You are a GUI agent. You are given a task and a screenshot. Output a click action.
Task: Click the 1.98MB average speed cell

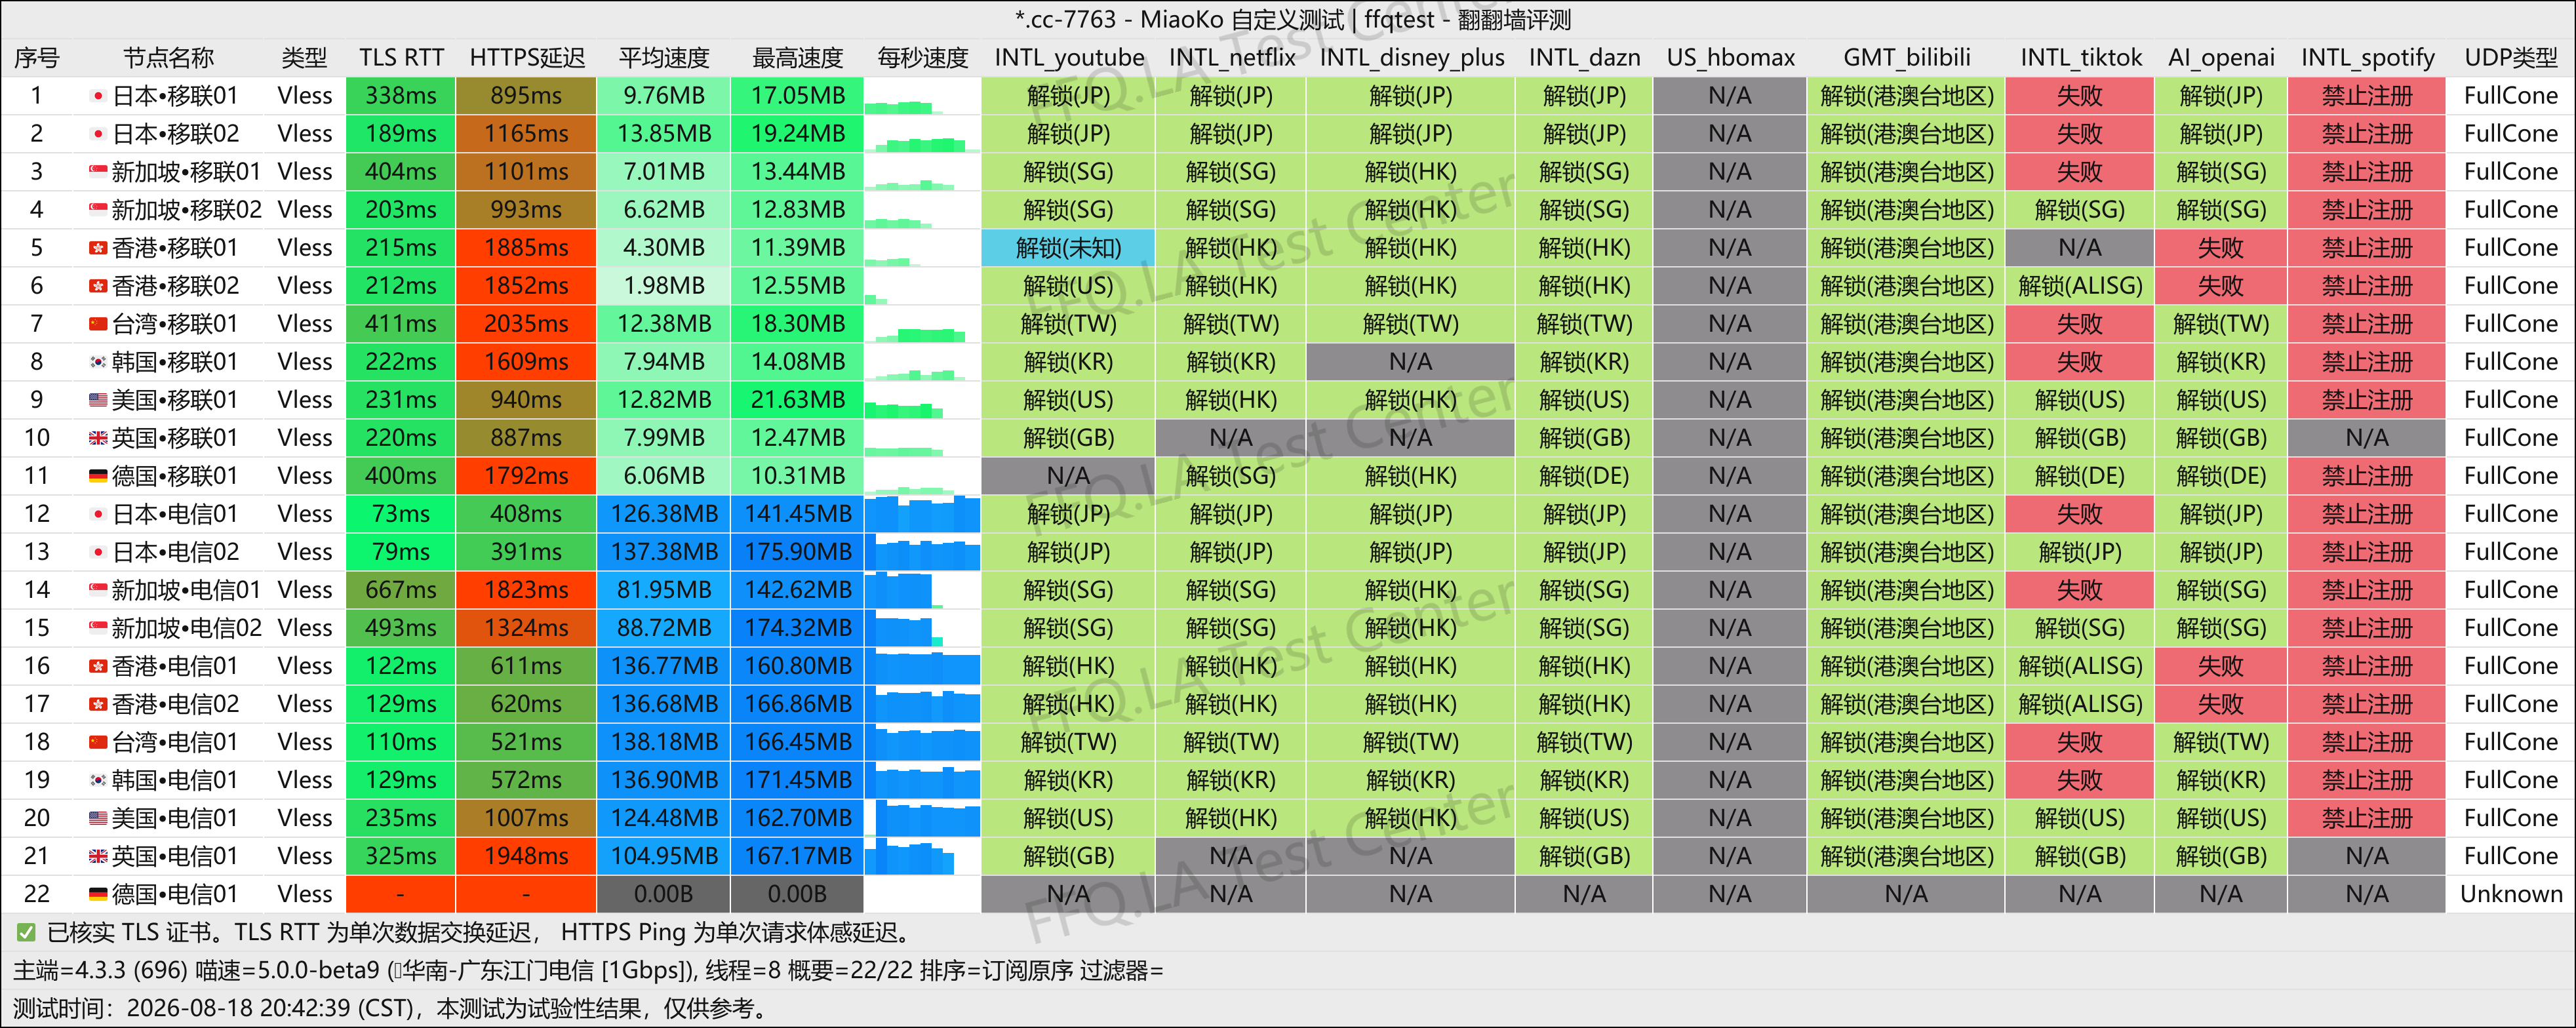click(664, 286)
